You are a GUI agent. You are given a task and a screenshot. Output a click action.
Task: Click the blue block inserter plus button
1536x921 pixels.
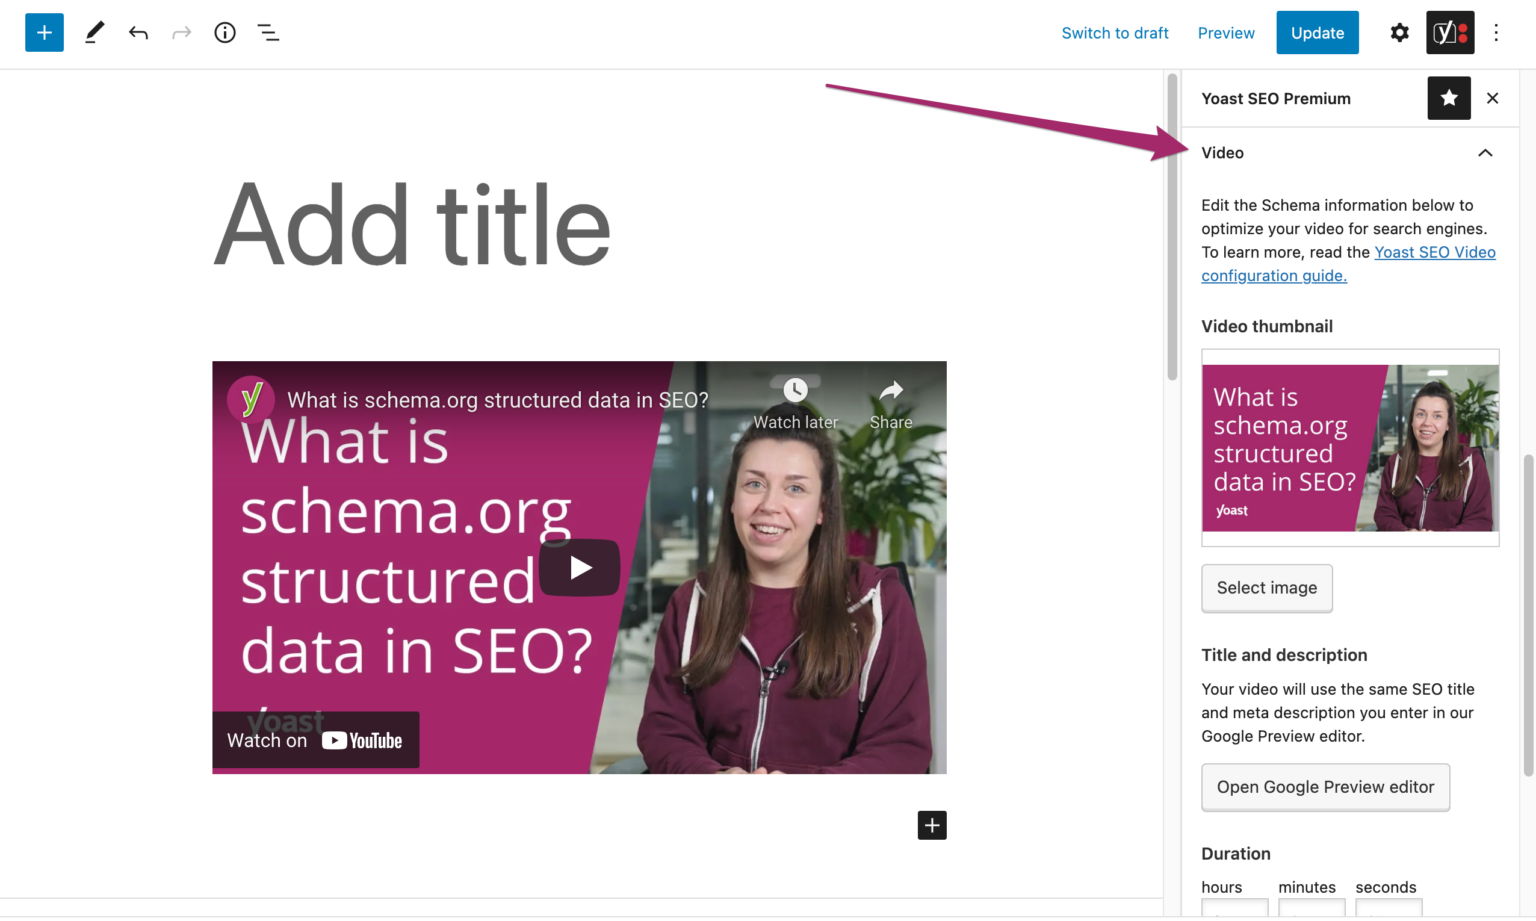44,33
